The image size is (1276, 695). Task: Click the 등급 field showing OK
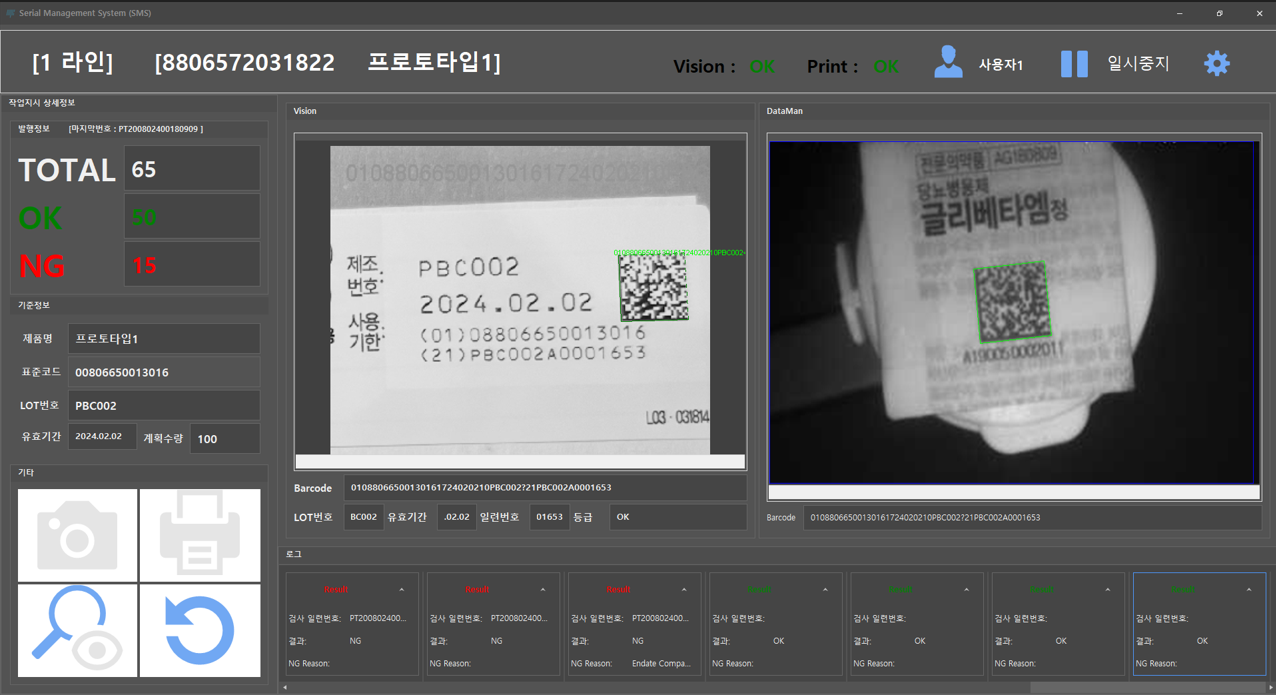pos(678,517)
